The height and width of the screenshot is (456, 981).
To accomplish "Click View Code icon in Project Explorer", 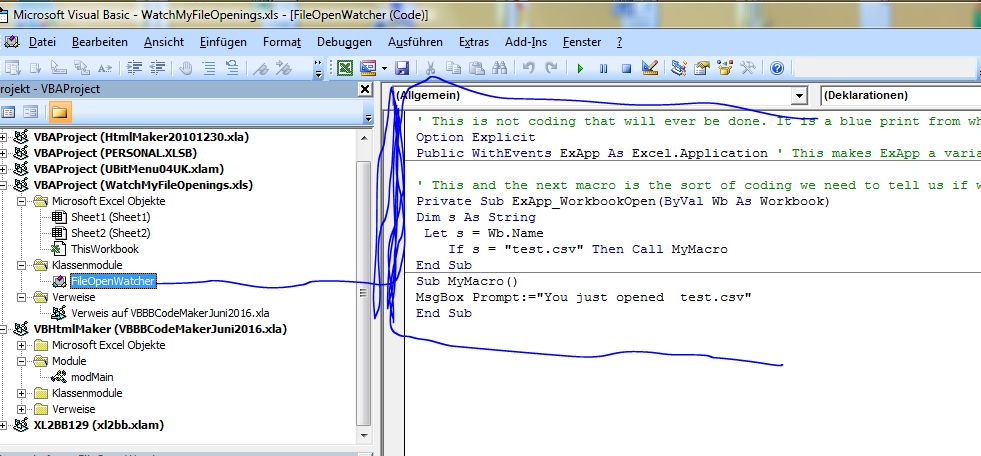I will 8,113.
